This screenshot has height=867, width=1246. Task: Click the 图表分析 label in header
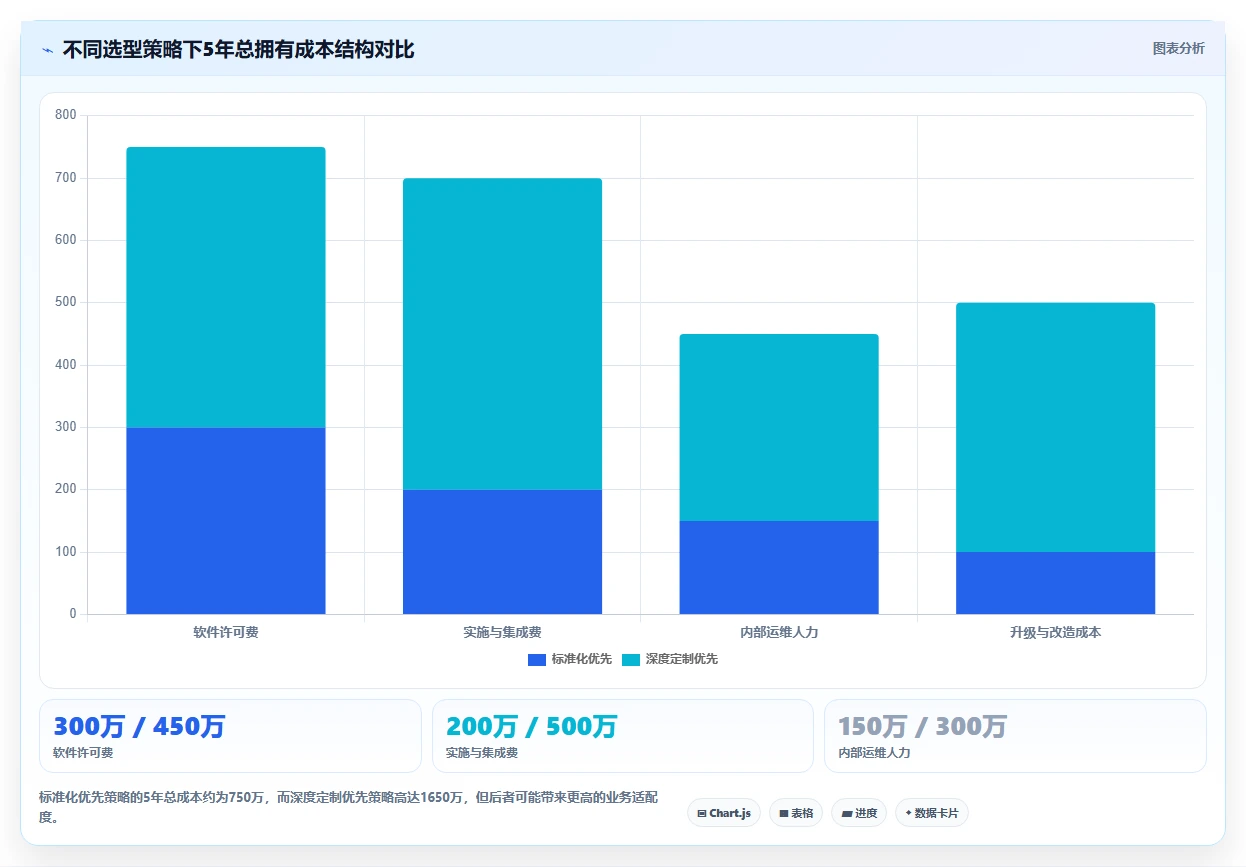pyautogui.click(x=1178, y=48)
